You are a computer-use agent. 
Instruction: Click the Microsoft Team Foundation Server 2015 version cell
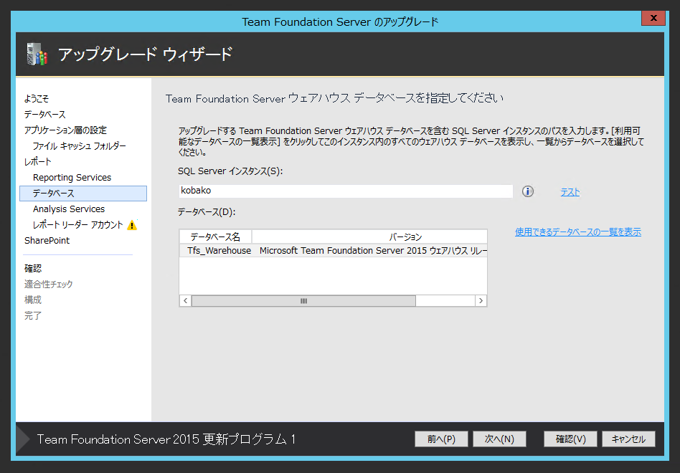click(x=373, y=251)
